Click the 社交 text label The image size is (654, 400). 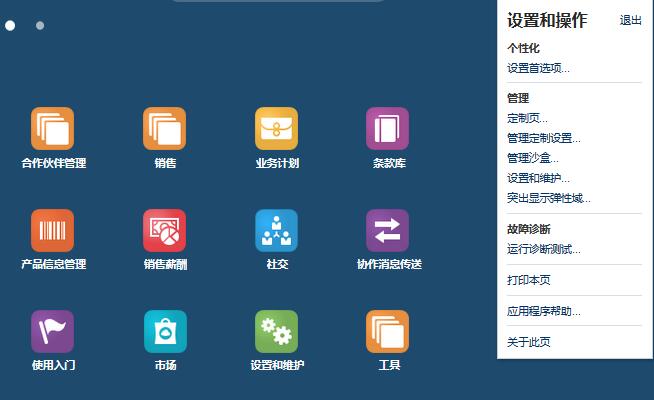click(277, 264)
